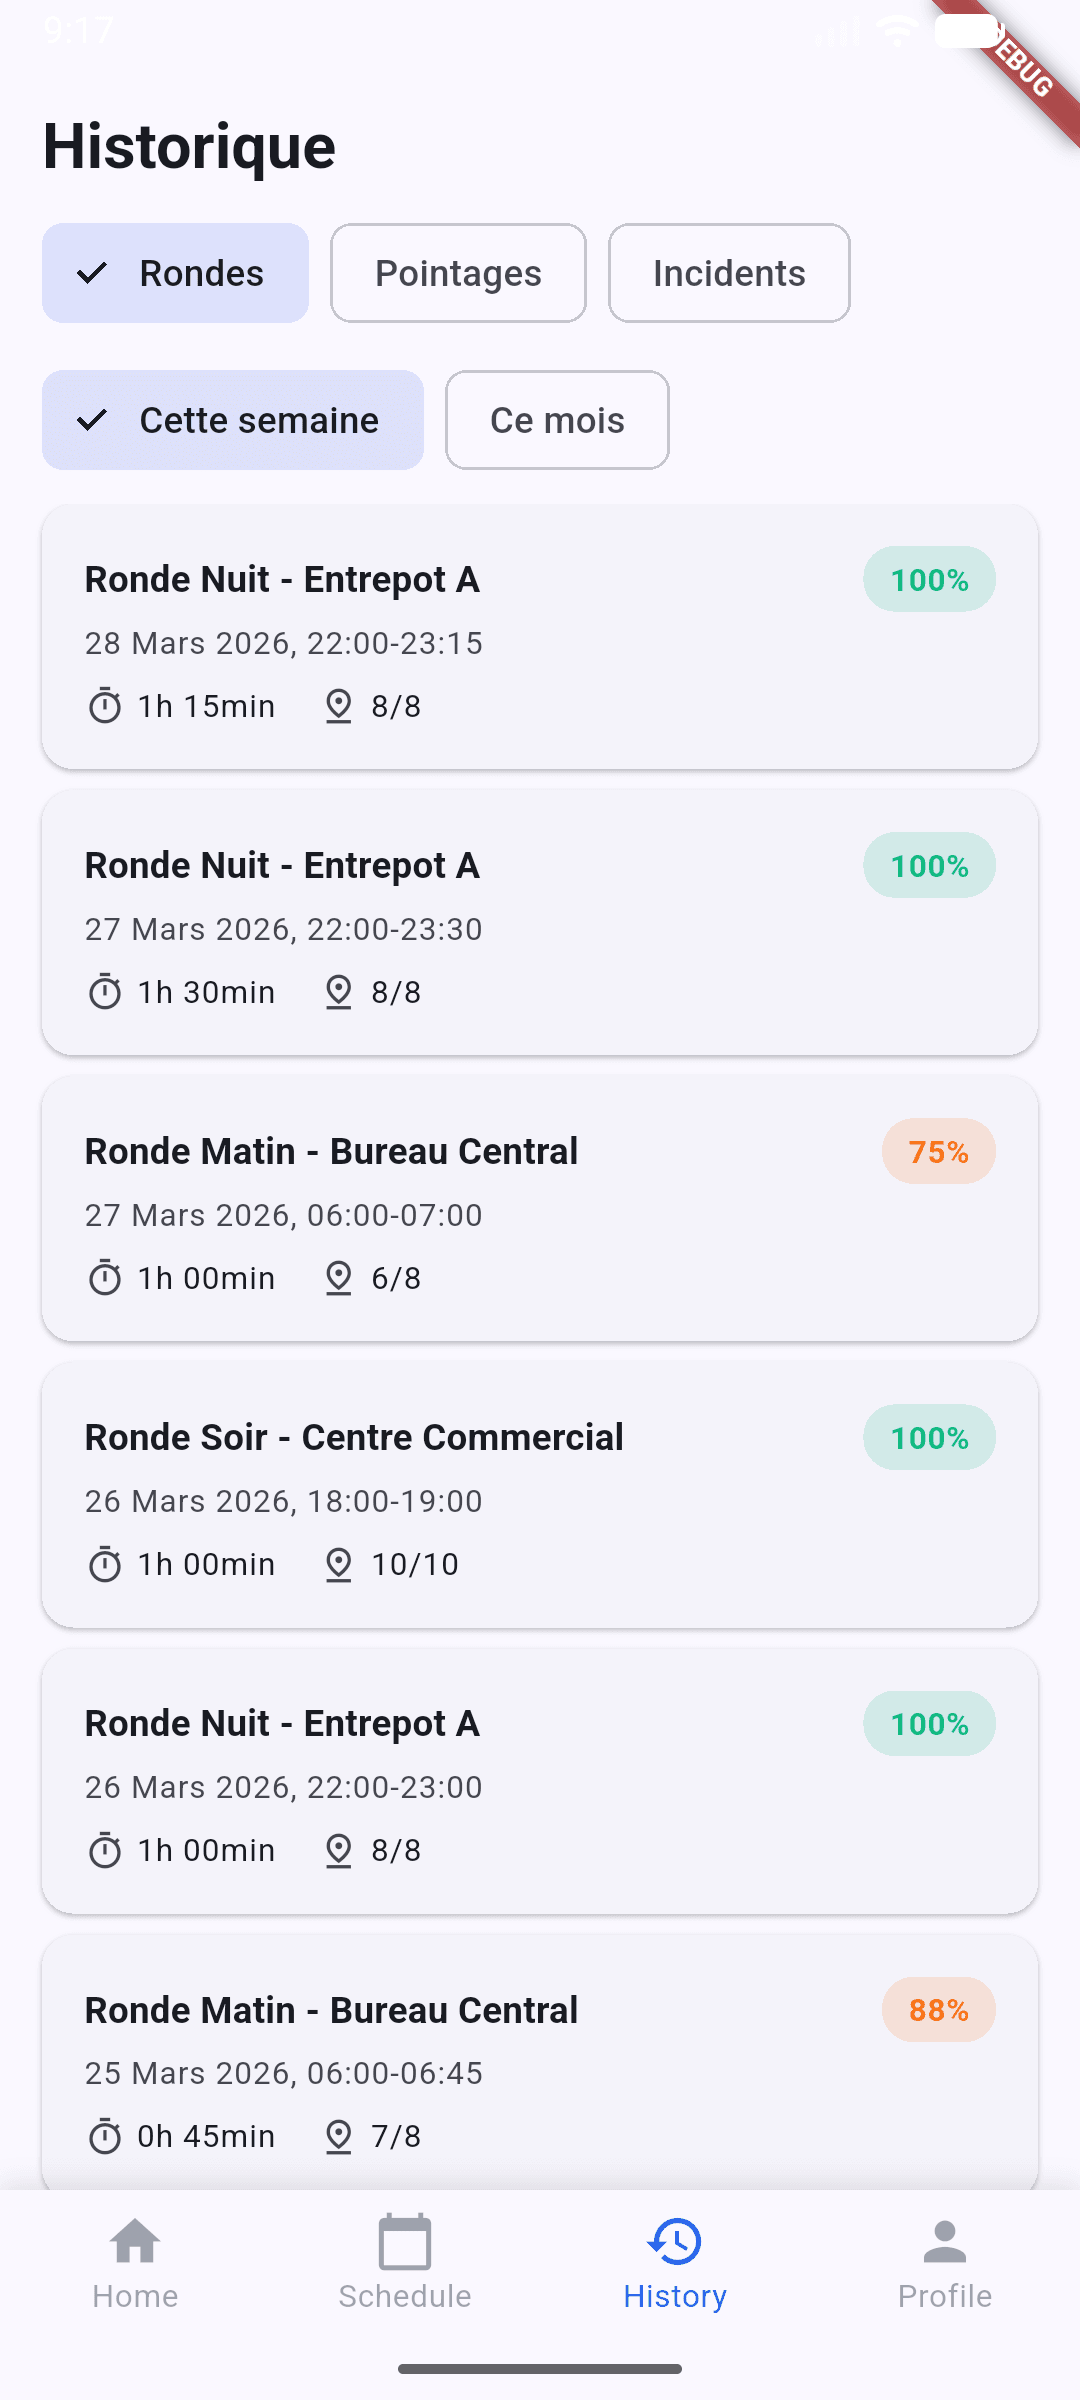The width and height of the screenshot is (1080, 2400).
Task: Deselect the Rondes filter chip
Action: coord(175,273)
